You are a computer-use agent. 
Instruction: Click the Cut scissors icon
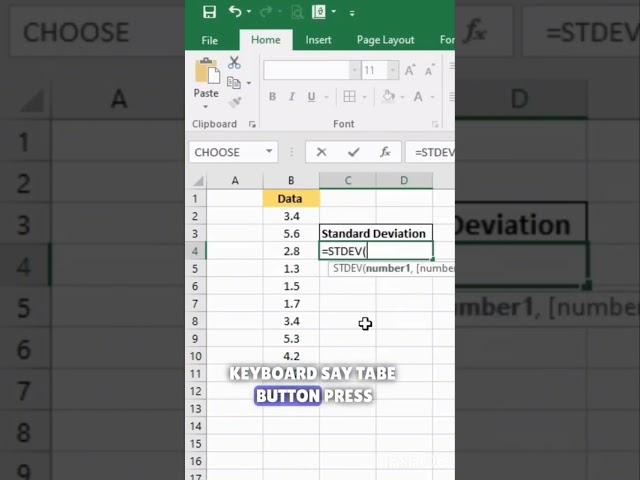pos(234,63)
